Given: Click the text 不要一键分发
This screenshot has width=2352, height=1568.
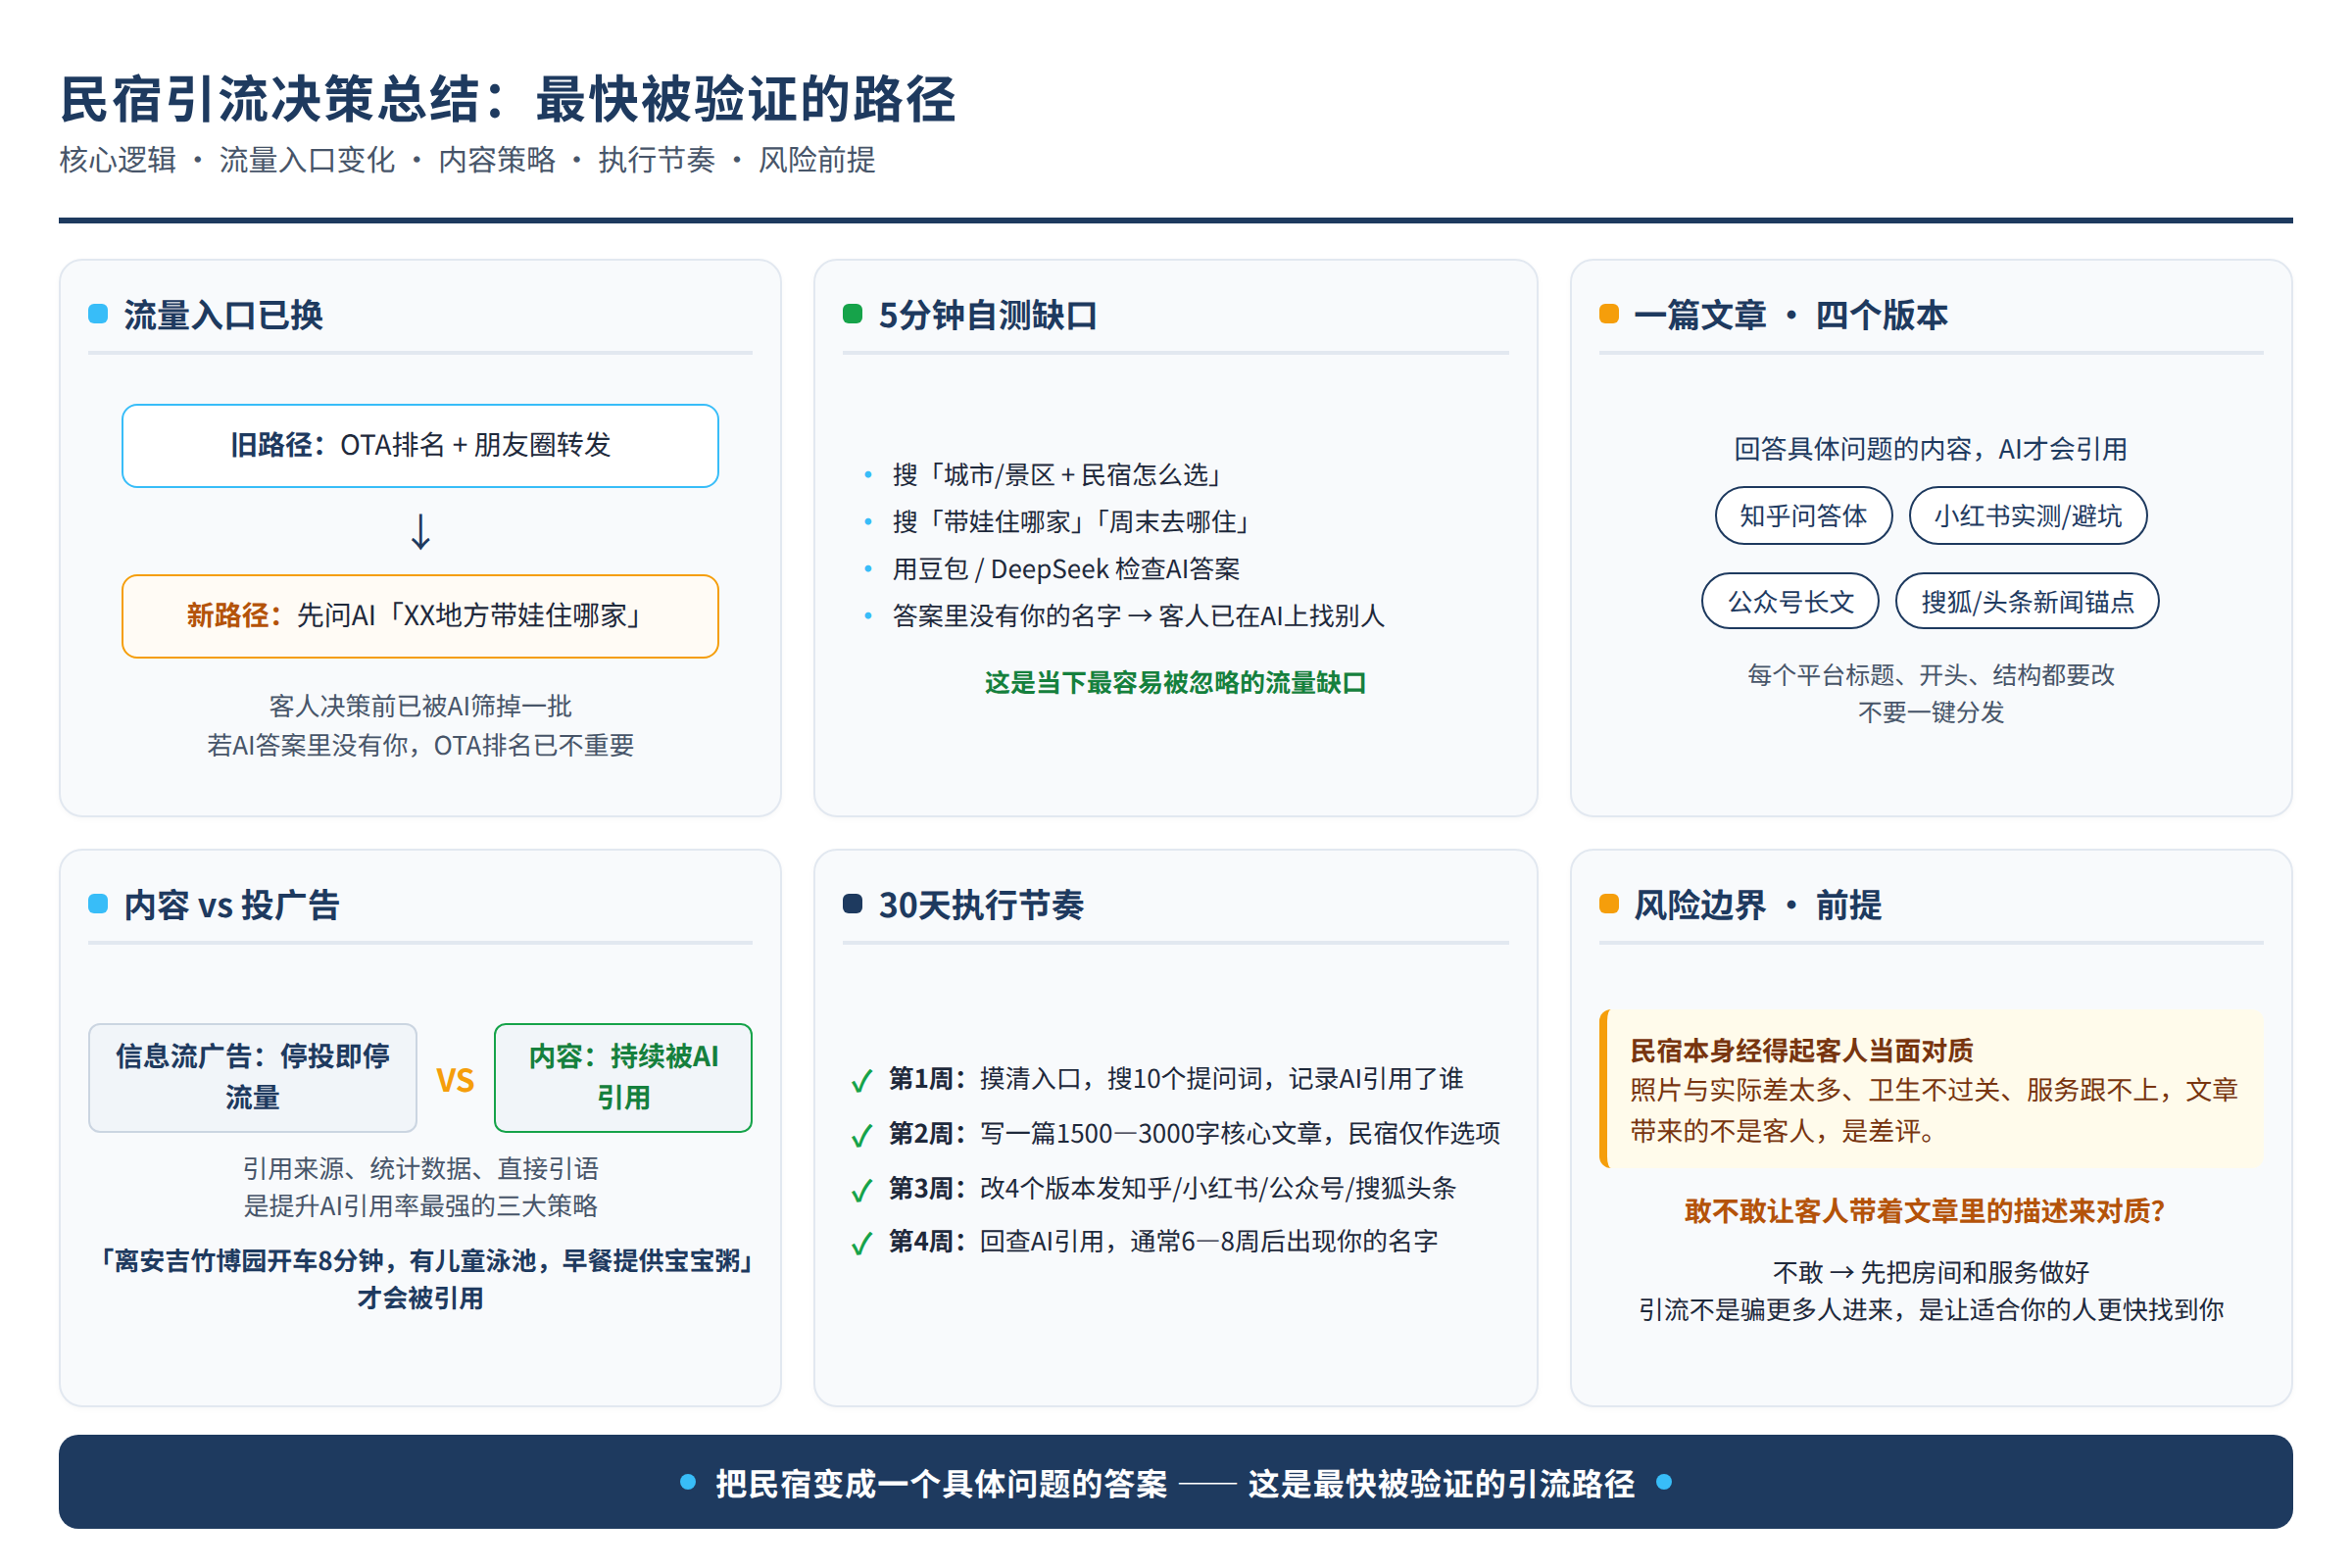Looking at the screenshot, I should 1931,713.
